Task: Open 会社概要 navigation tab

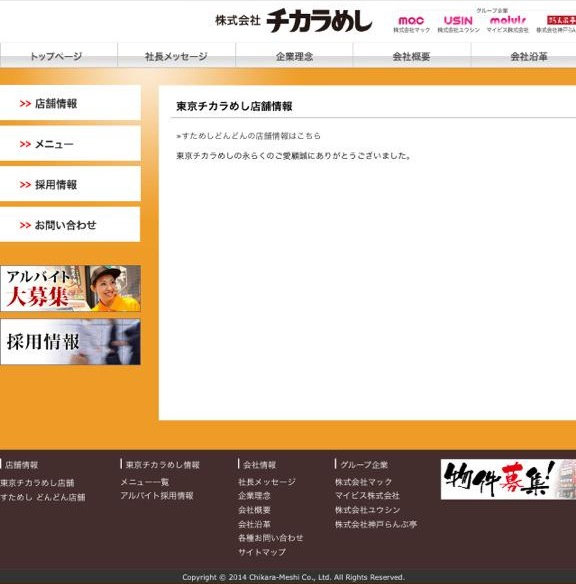Action: coord(411,56)
